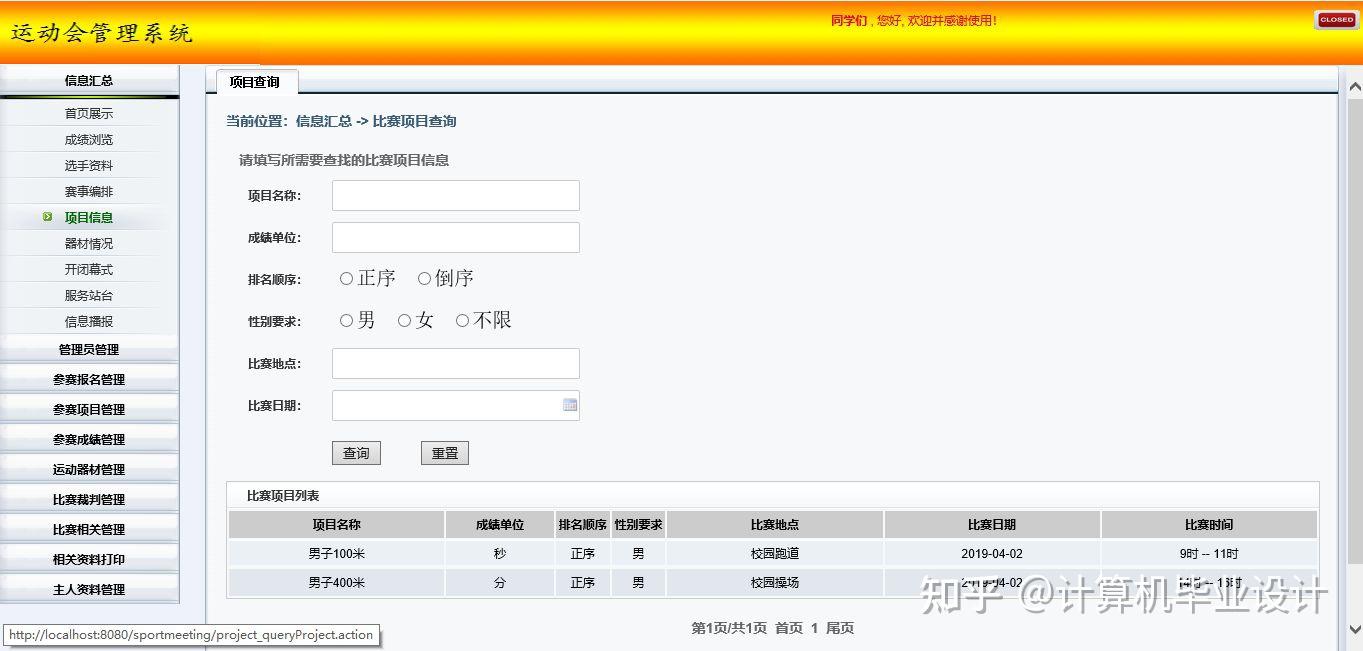Click the 查询 search button

tap(356, 452)
